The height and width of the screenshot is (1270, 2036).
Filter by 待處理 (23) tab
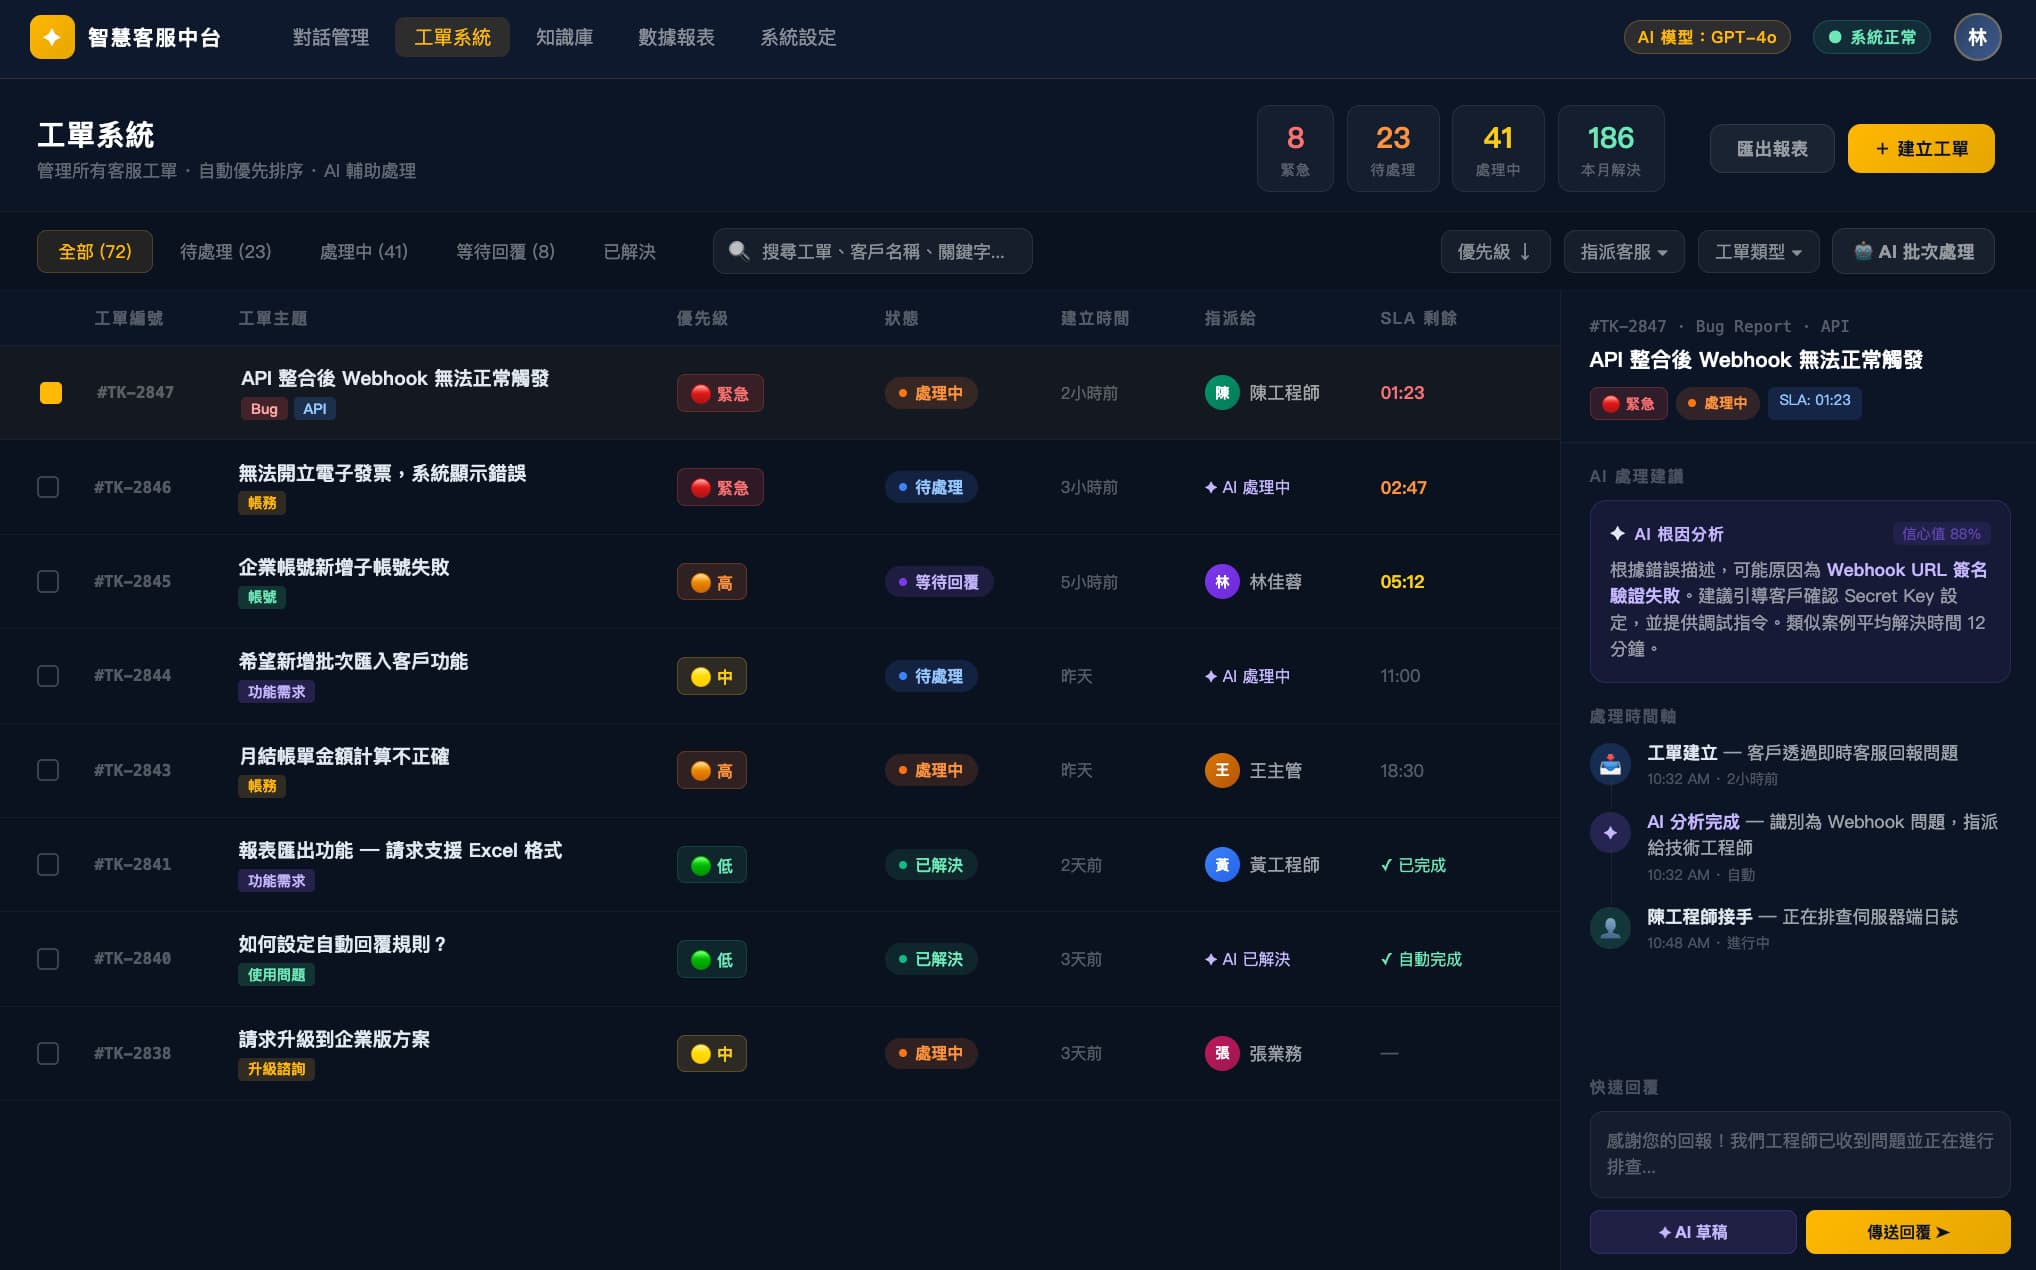tap(225, 251)
